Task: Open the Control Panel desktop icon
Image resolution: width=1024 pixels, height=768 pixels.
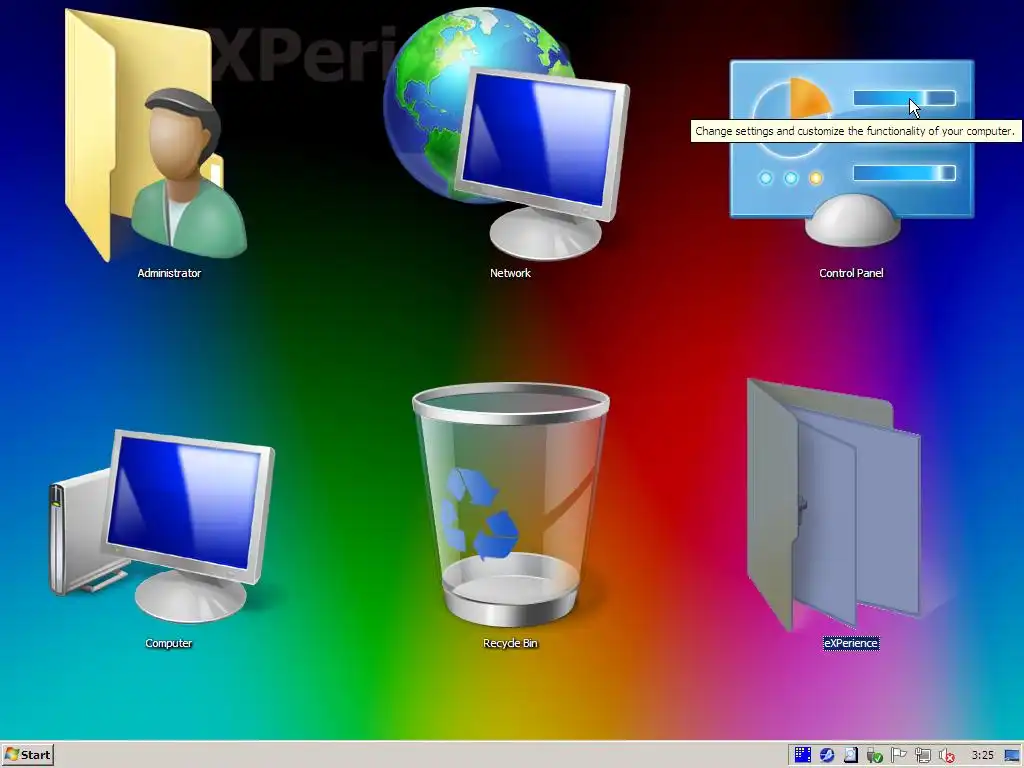Action: point(852,153)
